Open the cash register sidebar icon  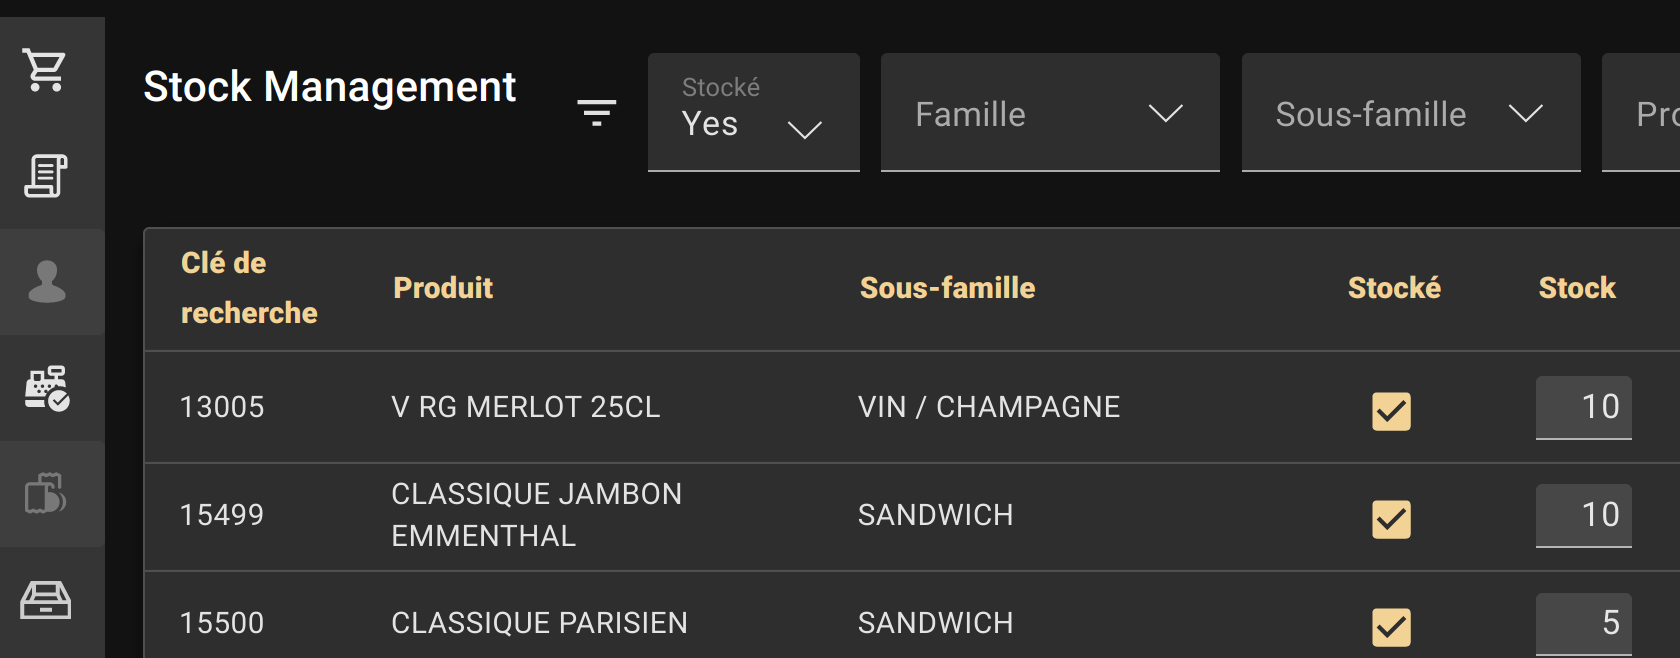tap(46, 388)
